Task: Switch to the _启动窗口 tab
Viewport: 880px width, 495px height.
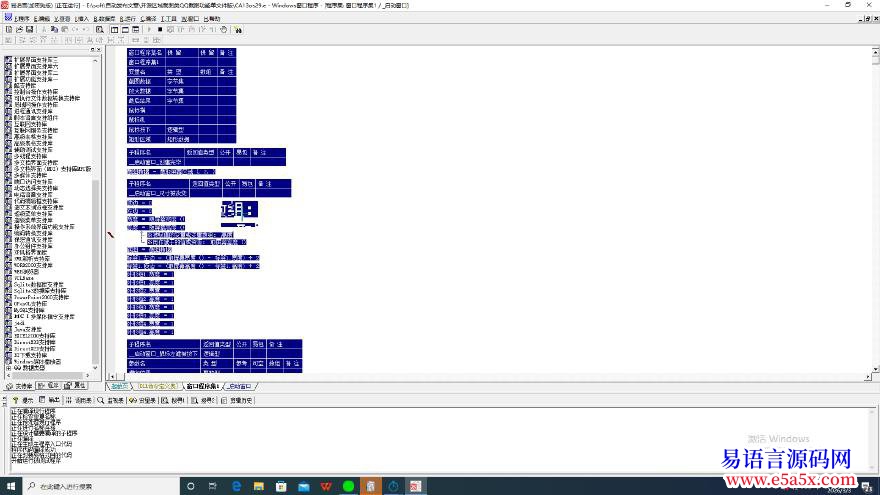Action: [240, 385]
